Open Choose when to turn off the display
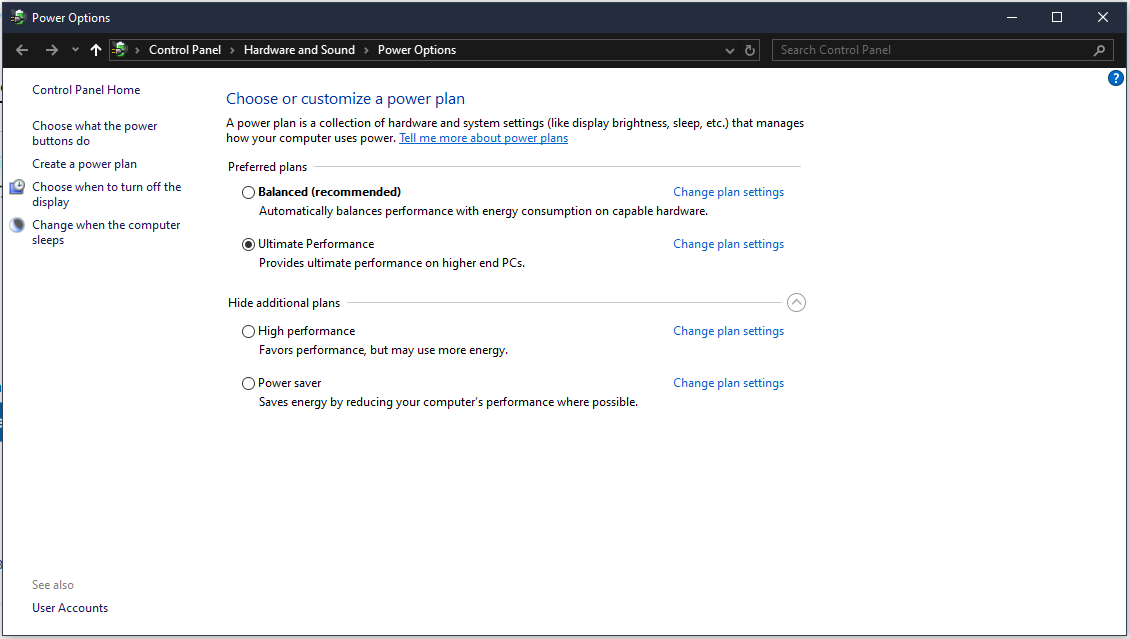Image resolution: width=1130 pixels, height=639 pixels. (x=107, y=195)
